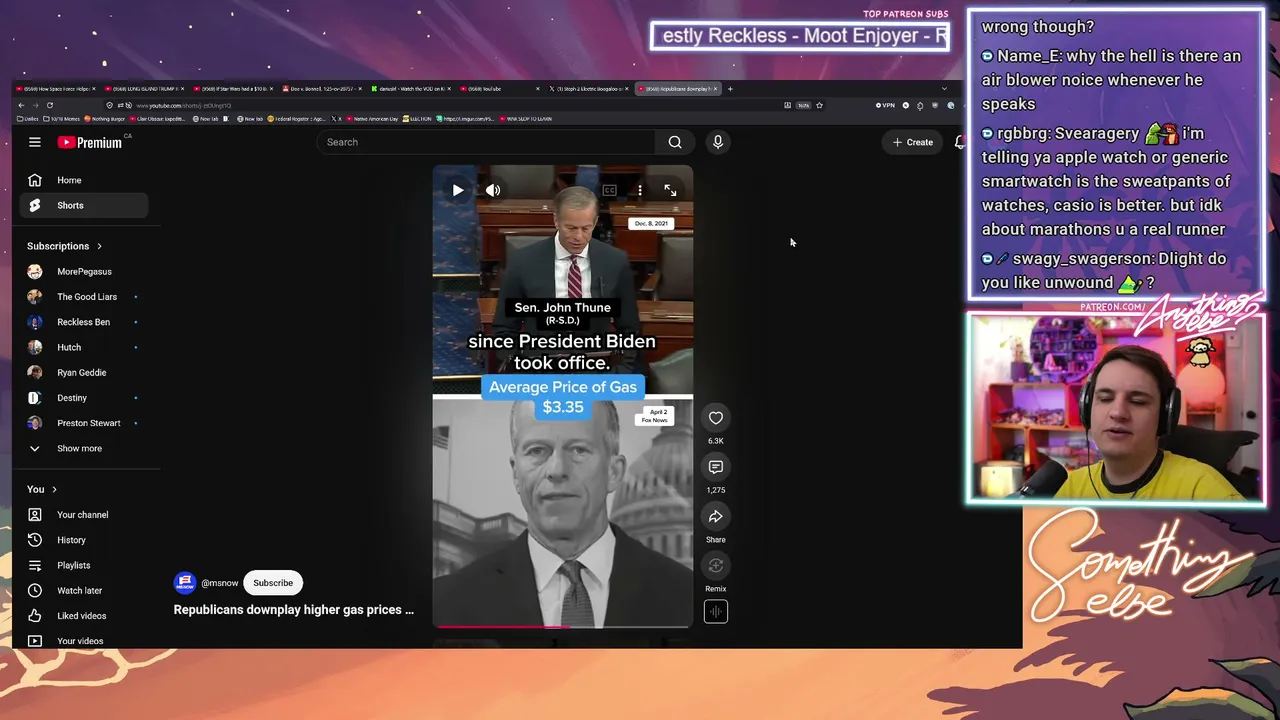
Task: Click the browser page zoom percentage indicator
Action: click(x=803, y=105)
